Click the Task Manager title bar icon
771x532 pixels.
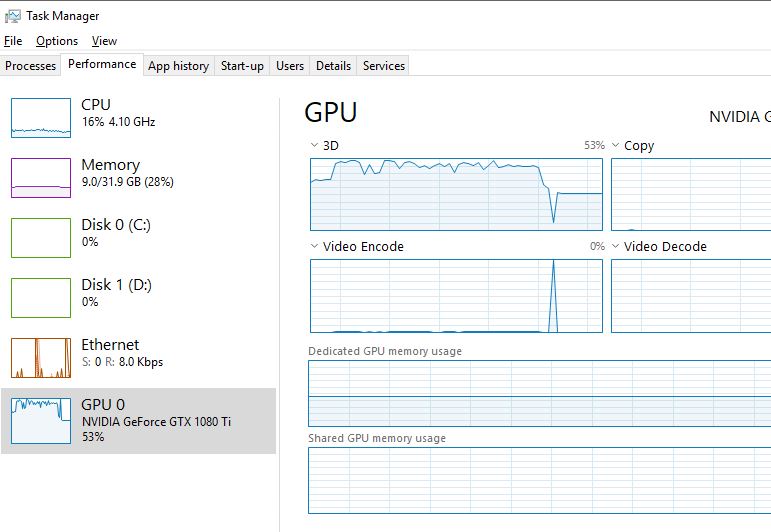pos(12,16)
